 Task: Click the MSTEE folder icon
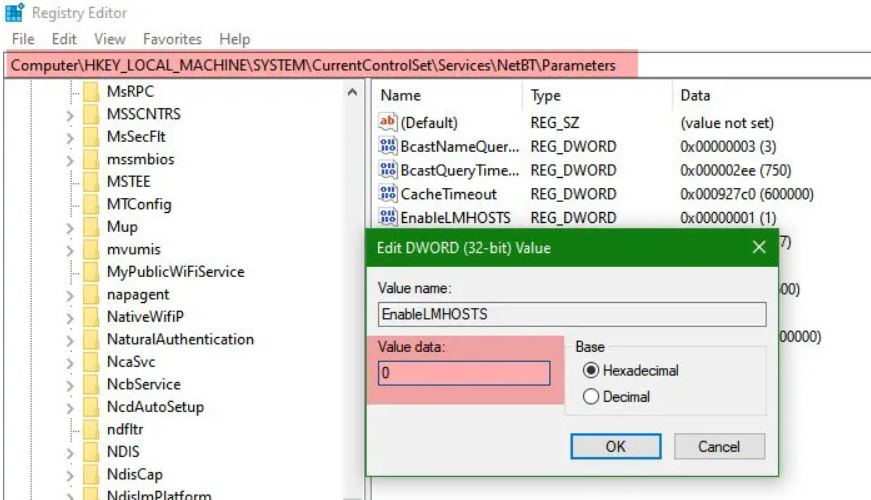point(91,181)
